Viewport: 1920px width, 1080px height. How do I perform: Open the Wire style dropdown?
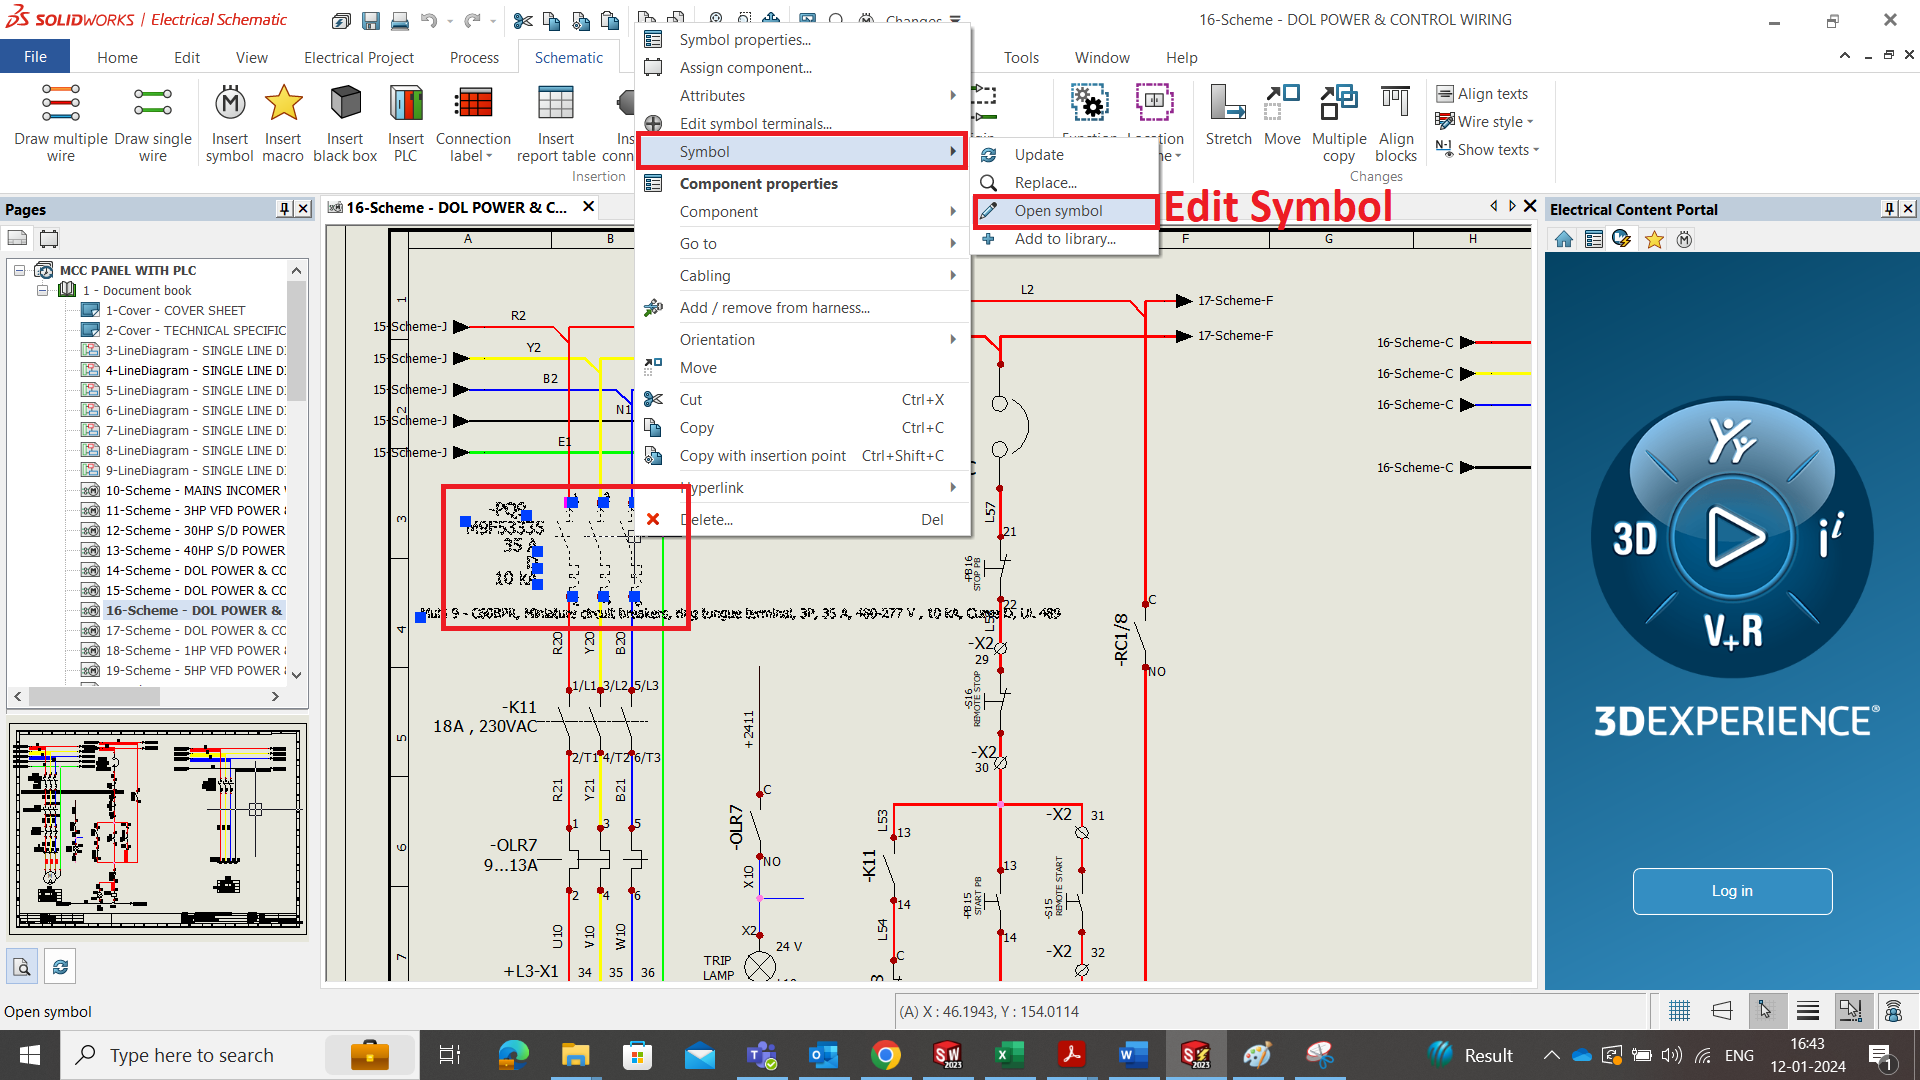pyautogui.click(x=1489, y=121)
